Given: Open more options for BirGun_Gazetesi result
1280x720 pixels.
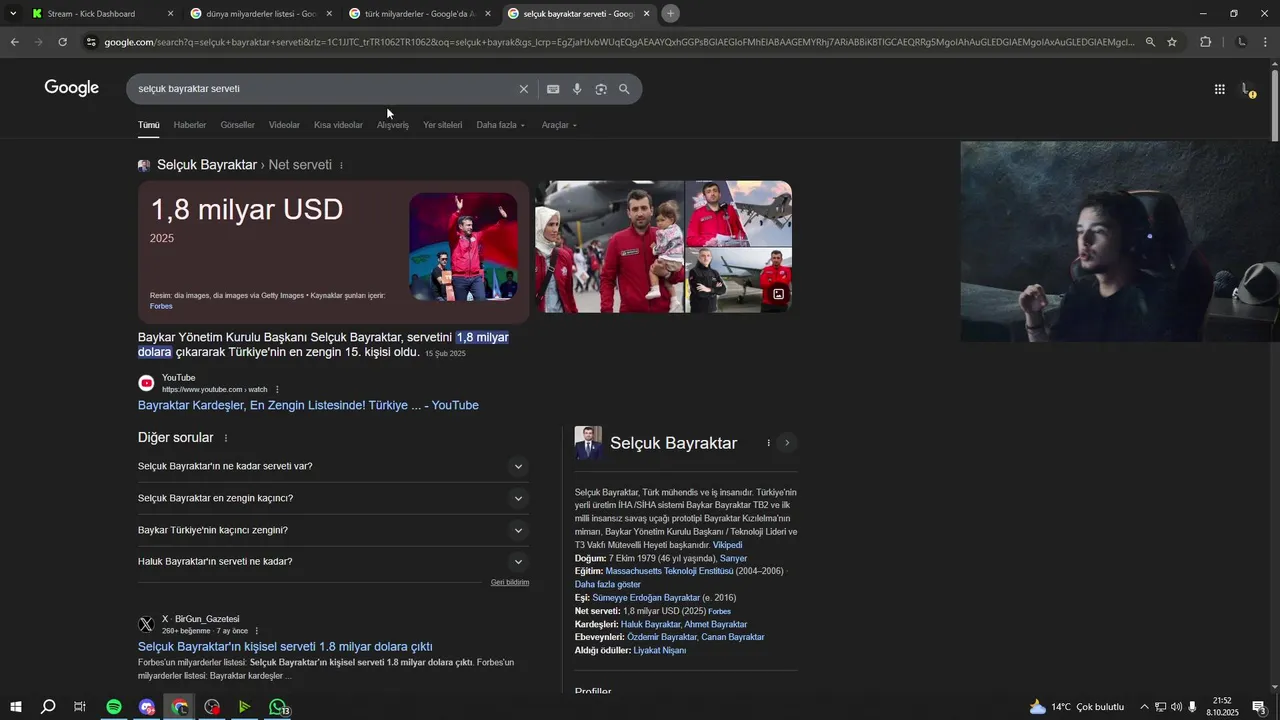Looking at the screenshot, I should [257, 631].
